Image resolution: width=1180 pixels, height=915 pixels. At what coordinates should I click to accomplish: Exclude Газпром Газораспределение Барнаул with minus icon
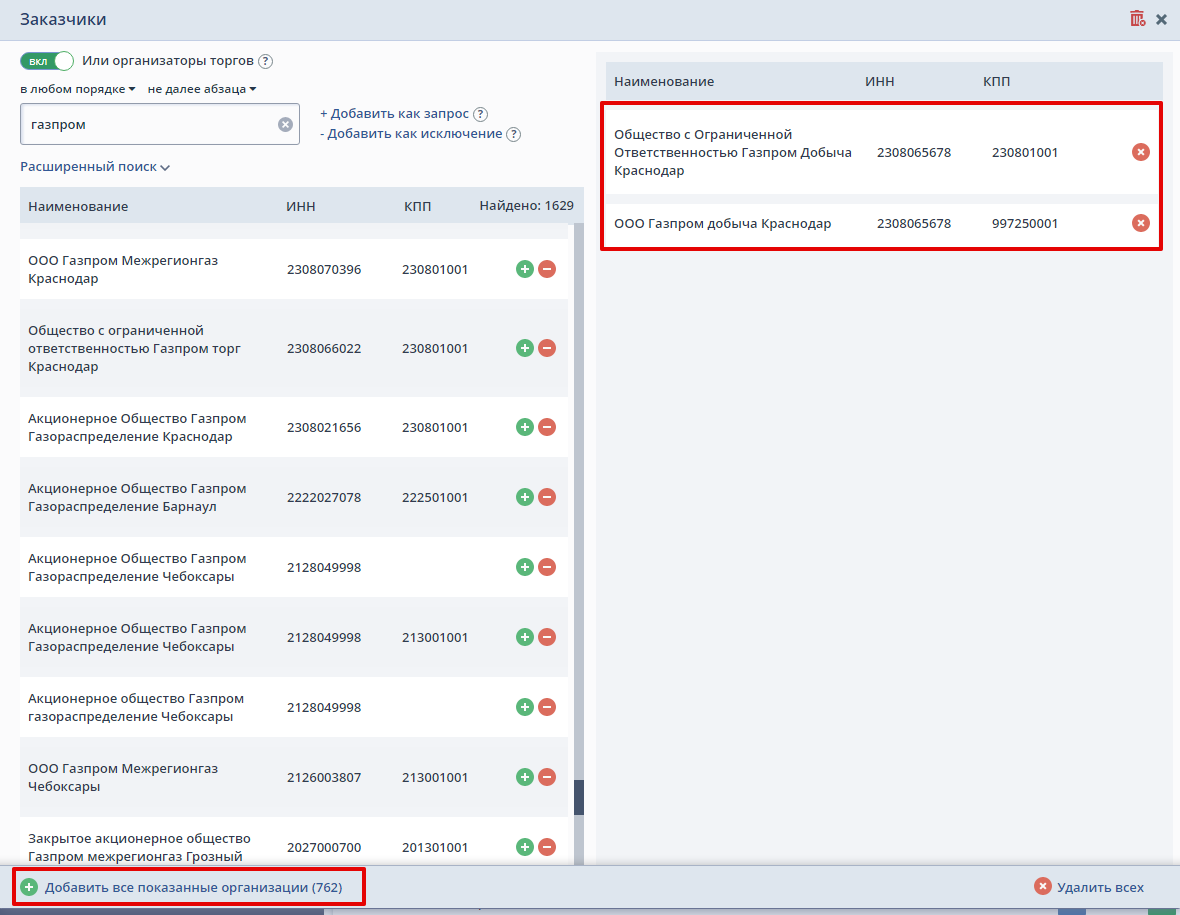pos(547,497)
